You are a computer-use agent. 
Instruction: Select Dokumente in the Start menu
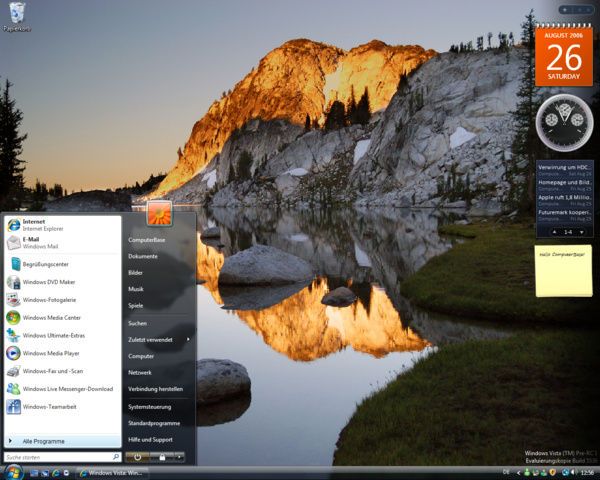[x=143, y=256]
